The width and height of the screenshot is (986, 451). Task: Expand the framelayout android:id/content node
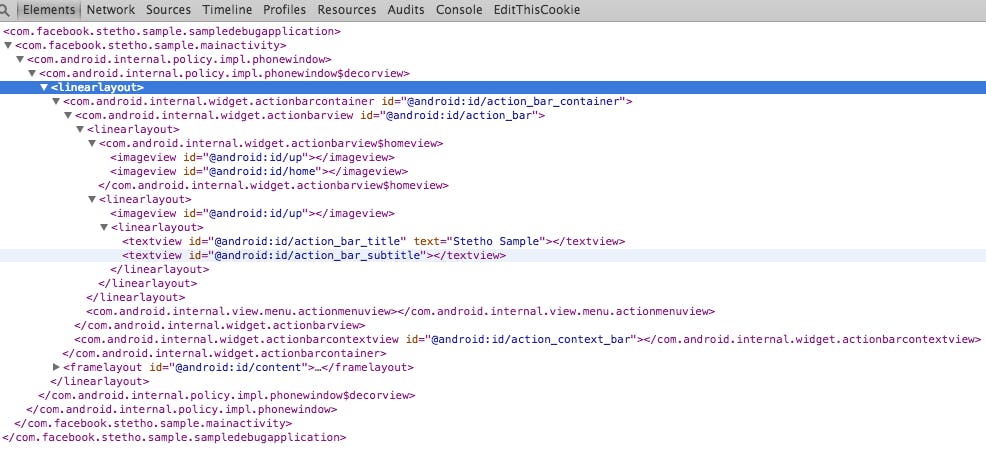coord(56,367)
